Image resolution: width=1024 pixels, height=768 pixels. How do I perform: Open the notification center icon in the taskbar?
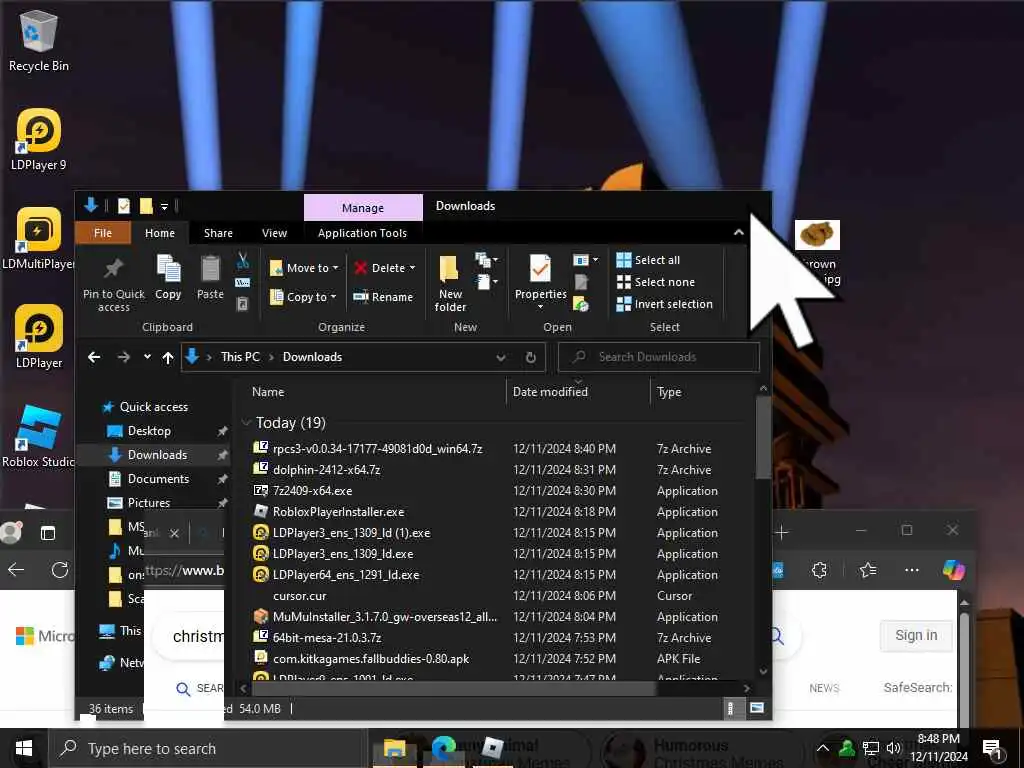pos(993,749)
